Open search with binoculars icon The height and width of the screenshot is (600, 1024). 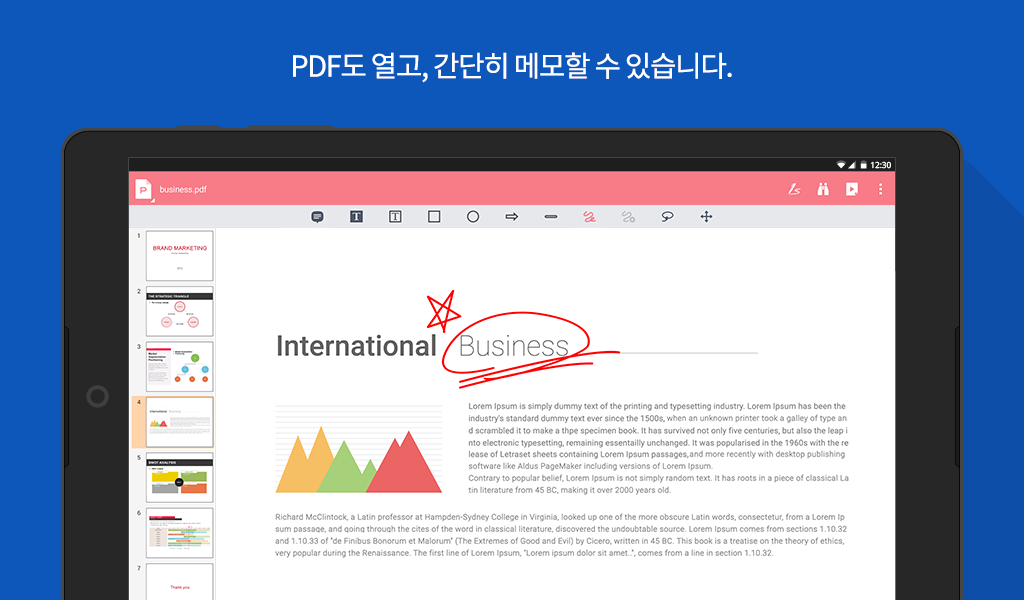823,189
